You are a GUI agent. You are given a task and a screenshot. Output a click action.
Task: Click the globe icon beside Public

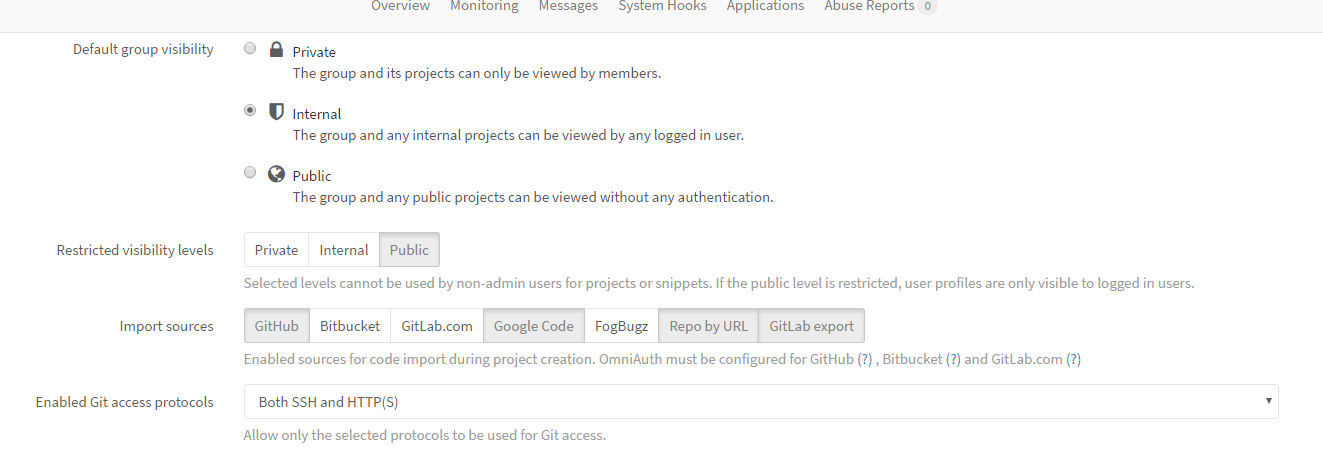[277, 173]
